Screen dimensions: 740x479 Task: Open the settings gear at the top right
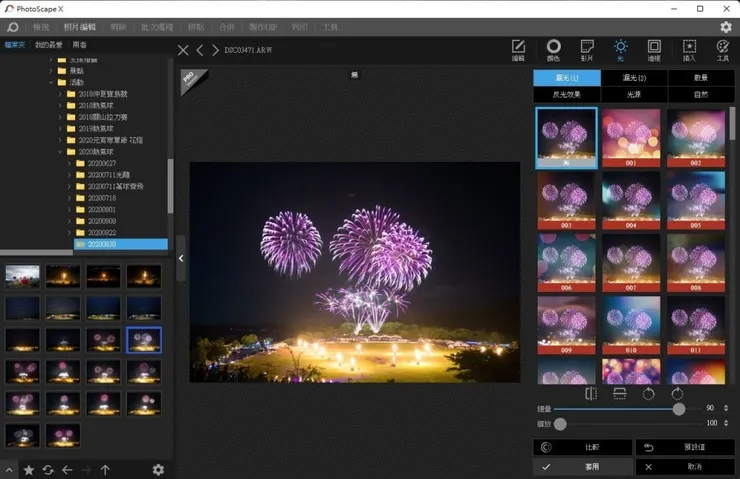[x=726, y=27]
